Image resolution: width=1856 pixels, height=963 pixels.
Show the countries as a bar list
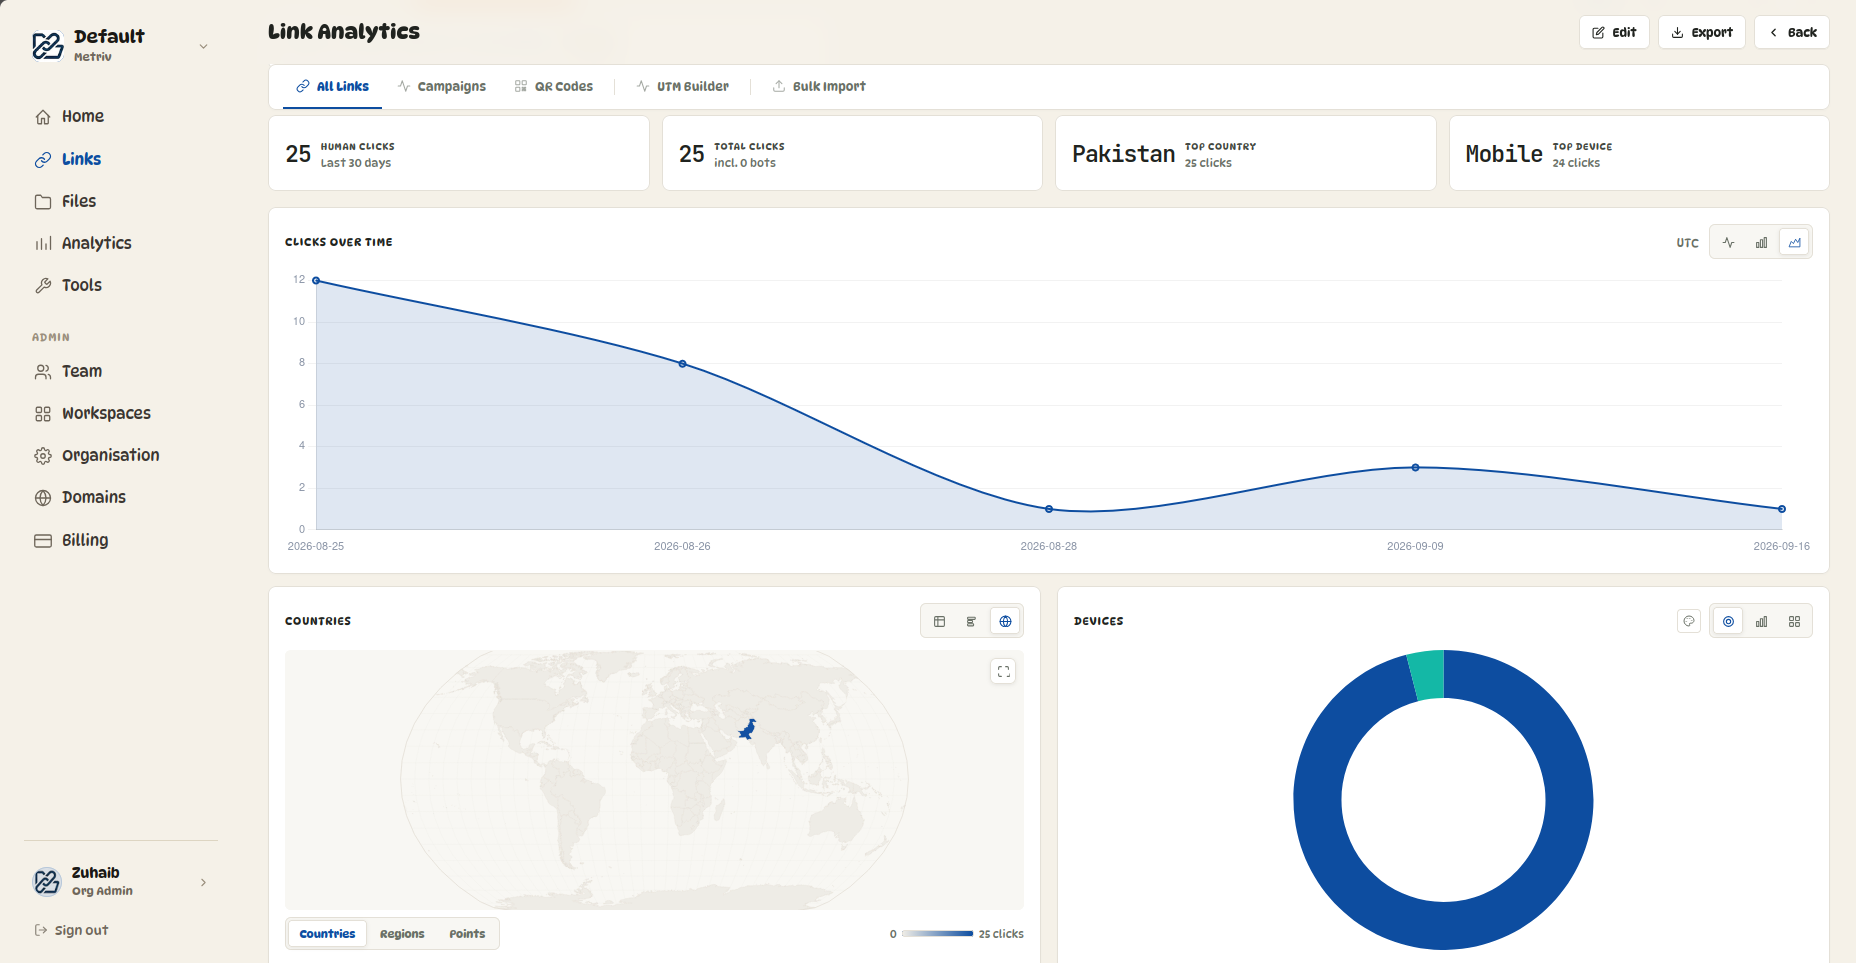[971, 621]
